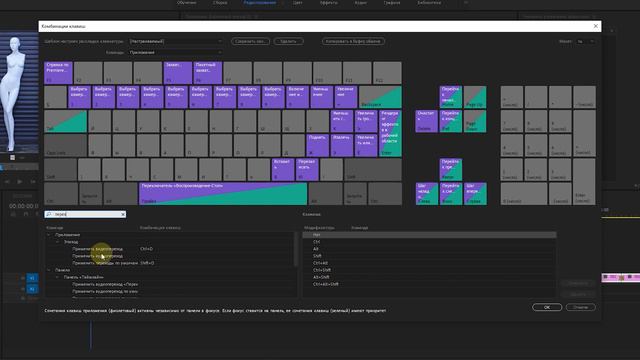Click the tall Enter key with the render effects command
Viewport: 640px width, 360px height.
click(x=391, y=133)
